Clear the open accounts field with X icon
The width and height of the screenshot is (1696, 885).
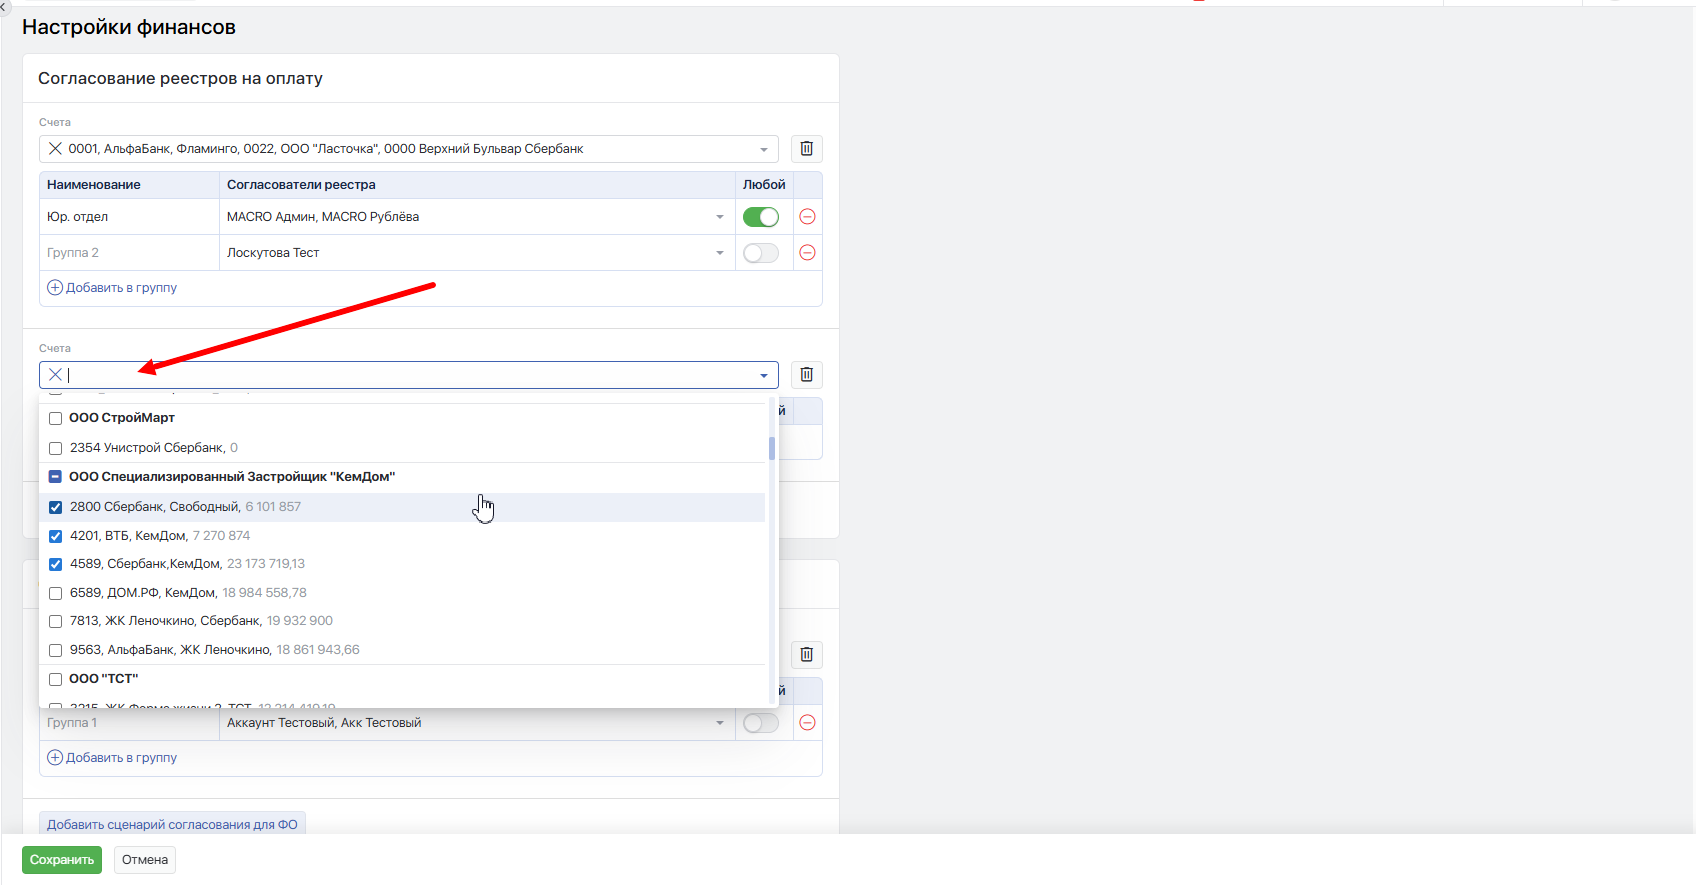click(55, 375)
